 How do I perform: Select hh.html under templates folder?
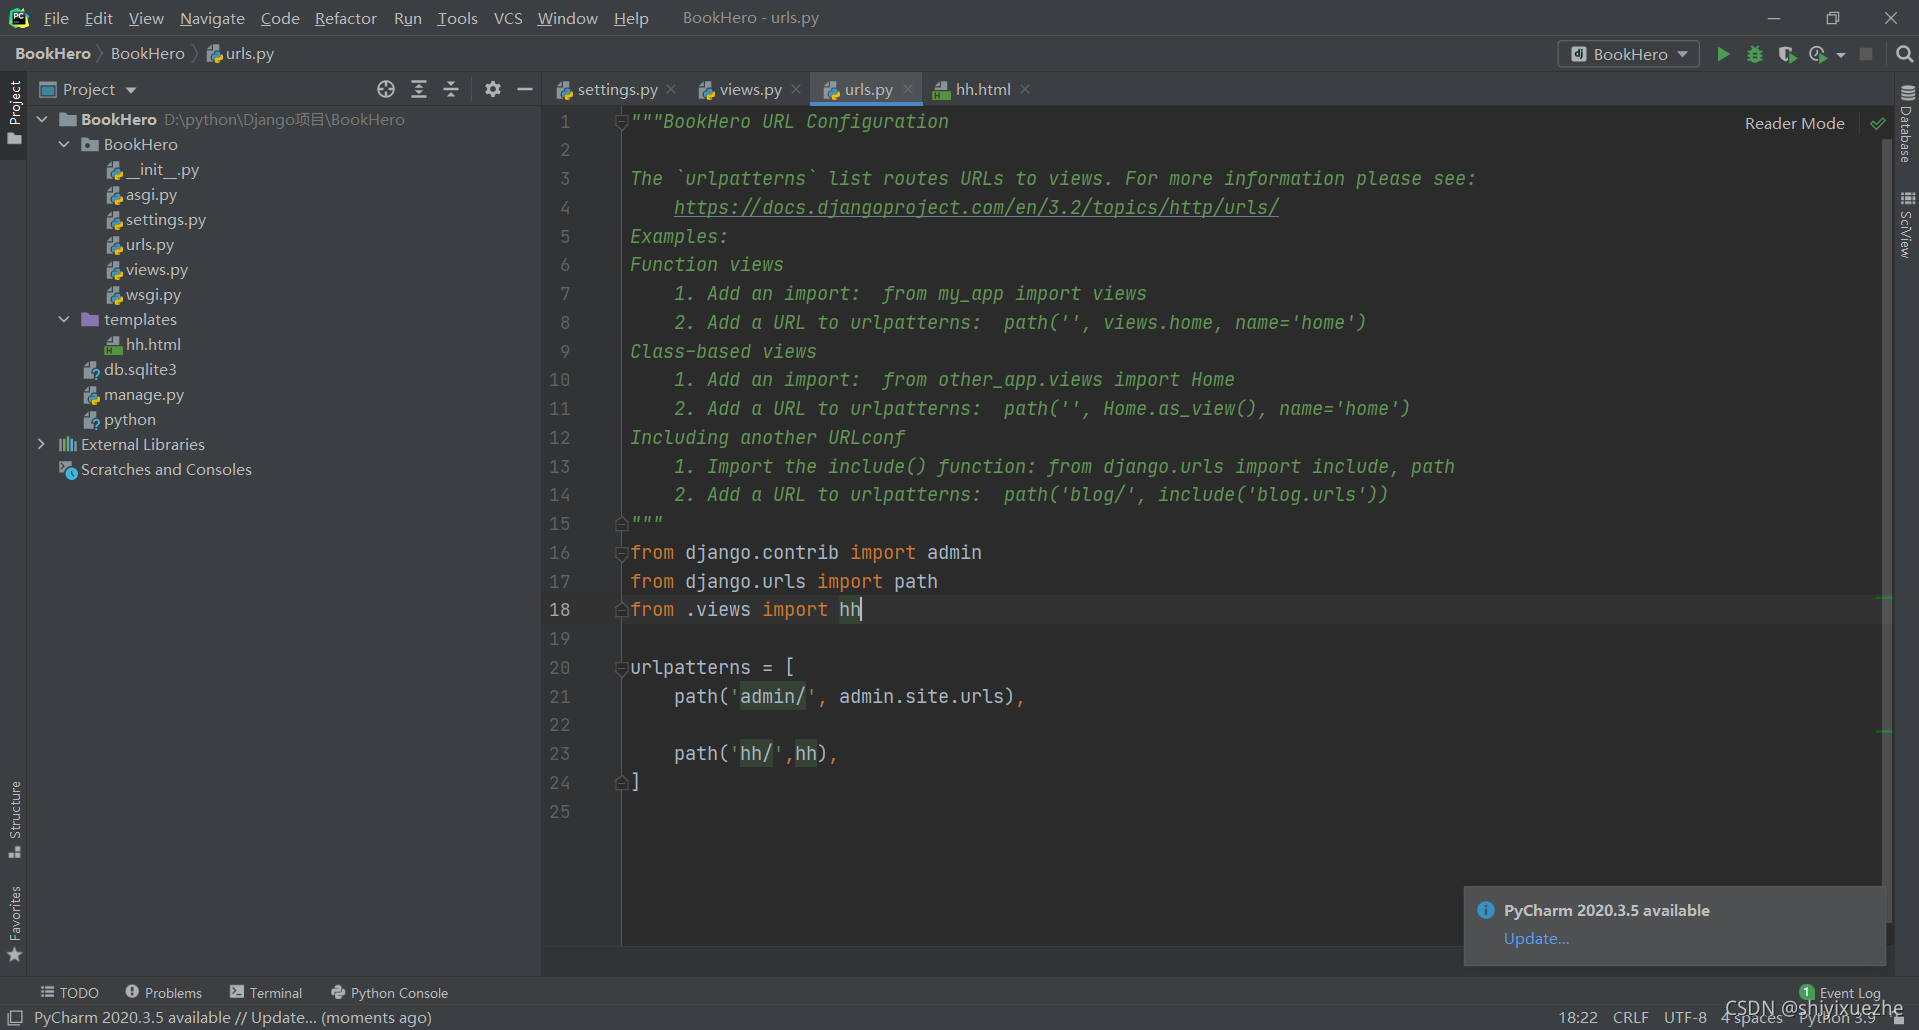point(153,344)
